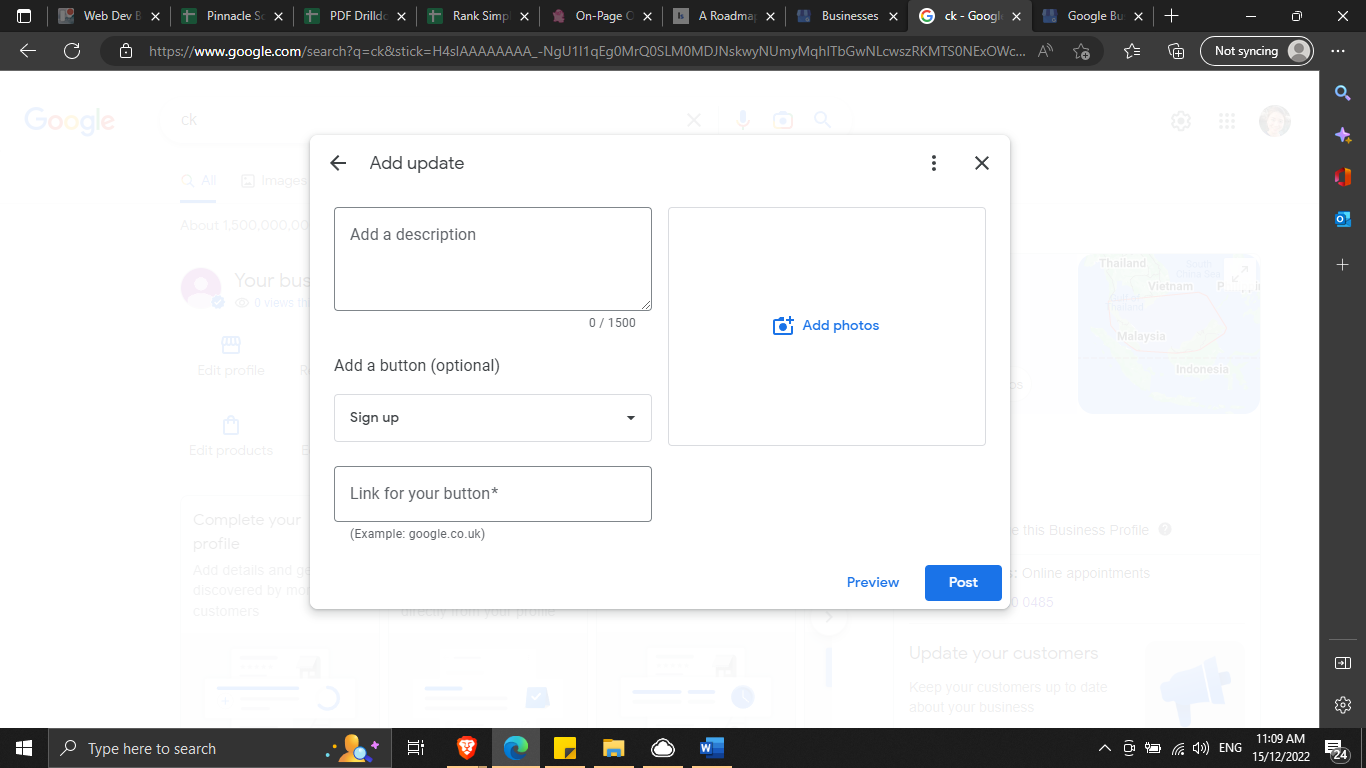Image resolution: width=1366 pixels, height=768 pixels.
Task: Expand the Sign up button type dropdown
Action: (x=492, y=418)
